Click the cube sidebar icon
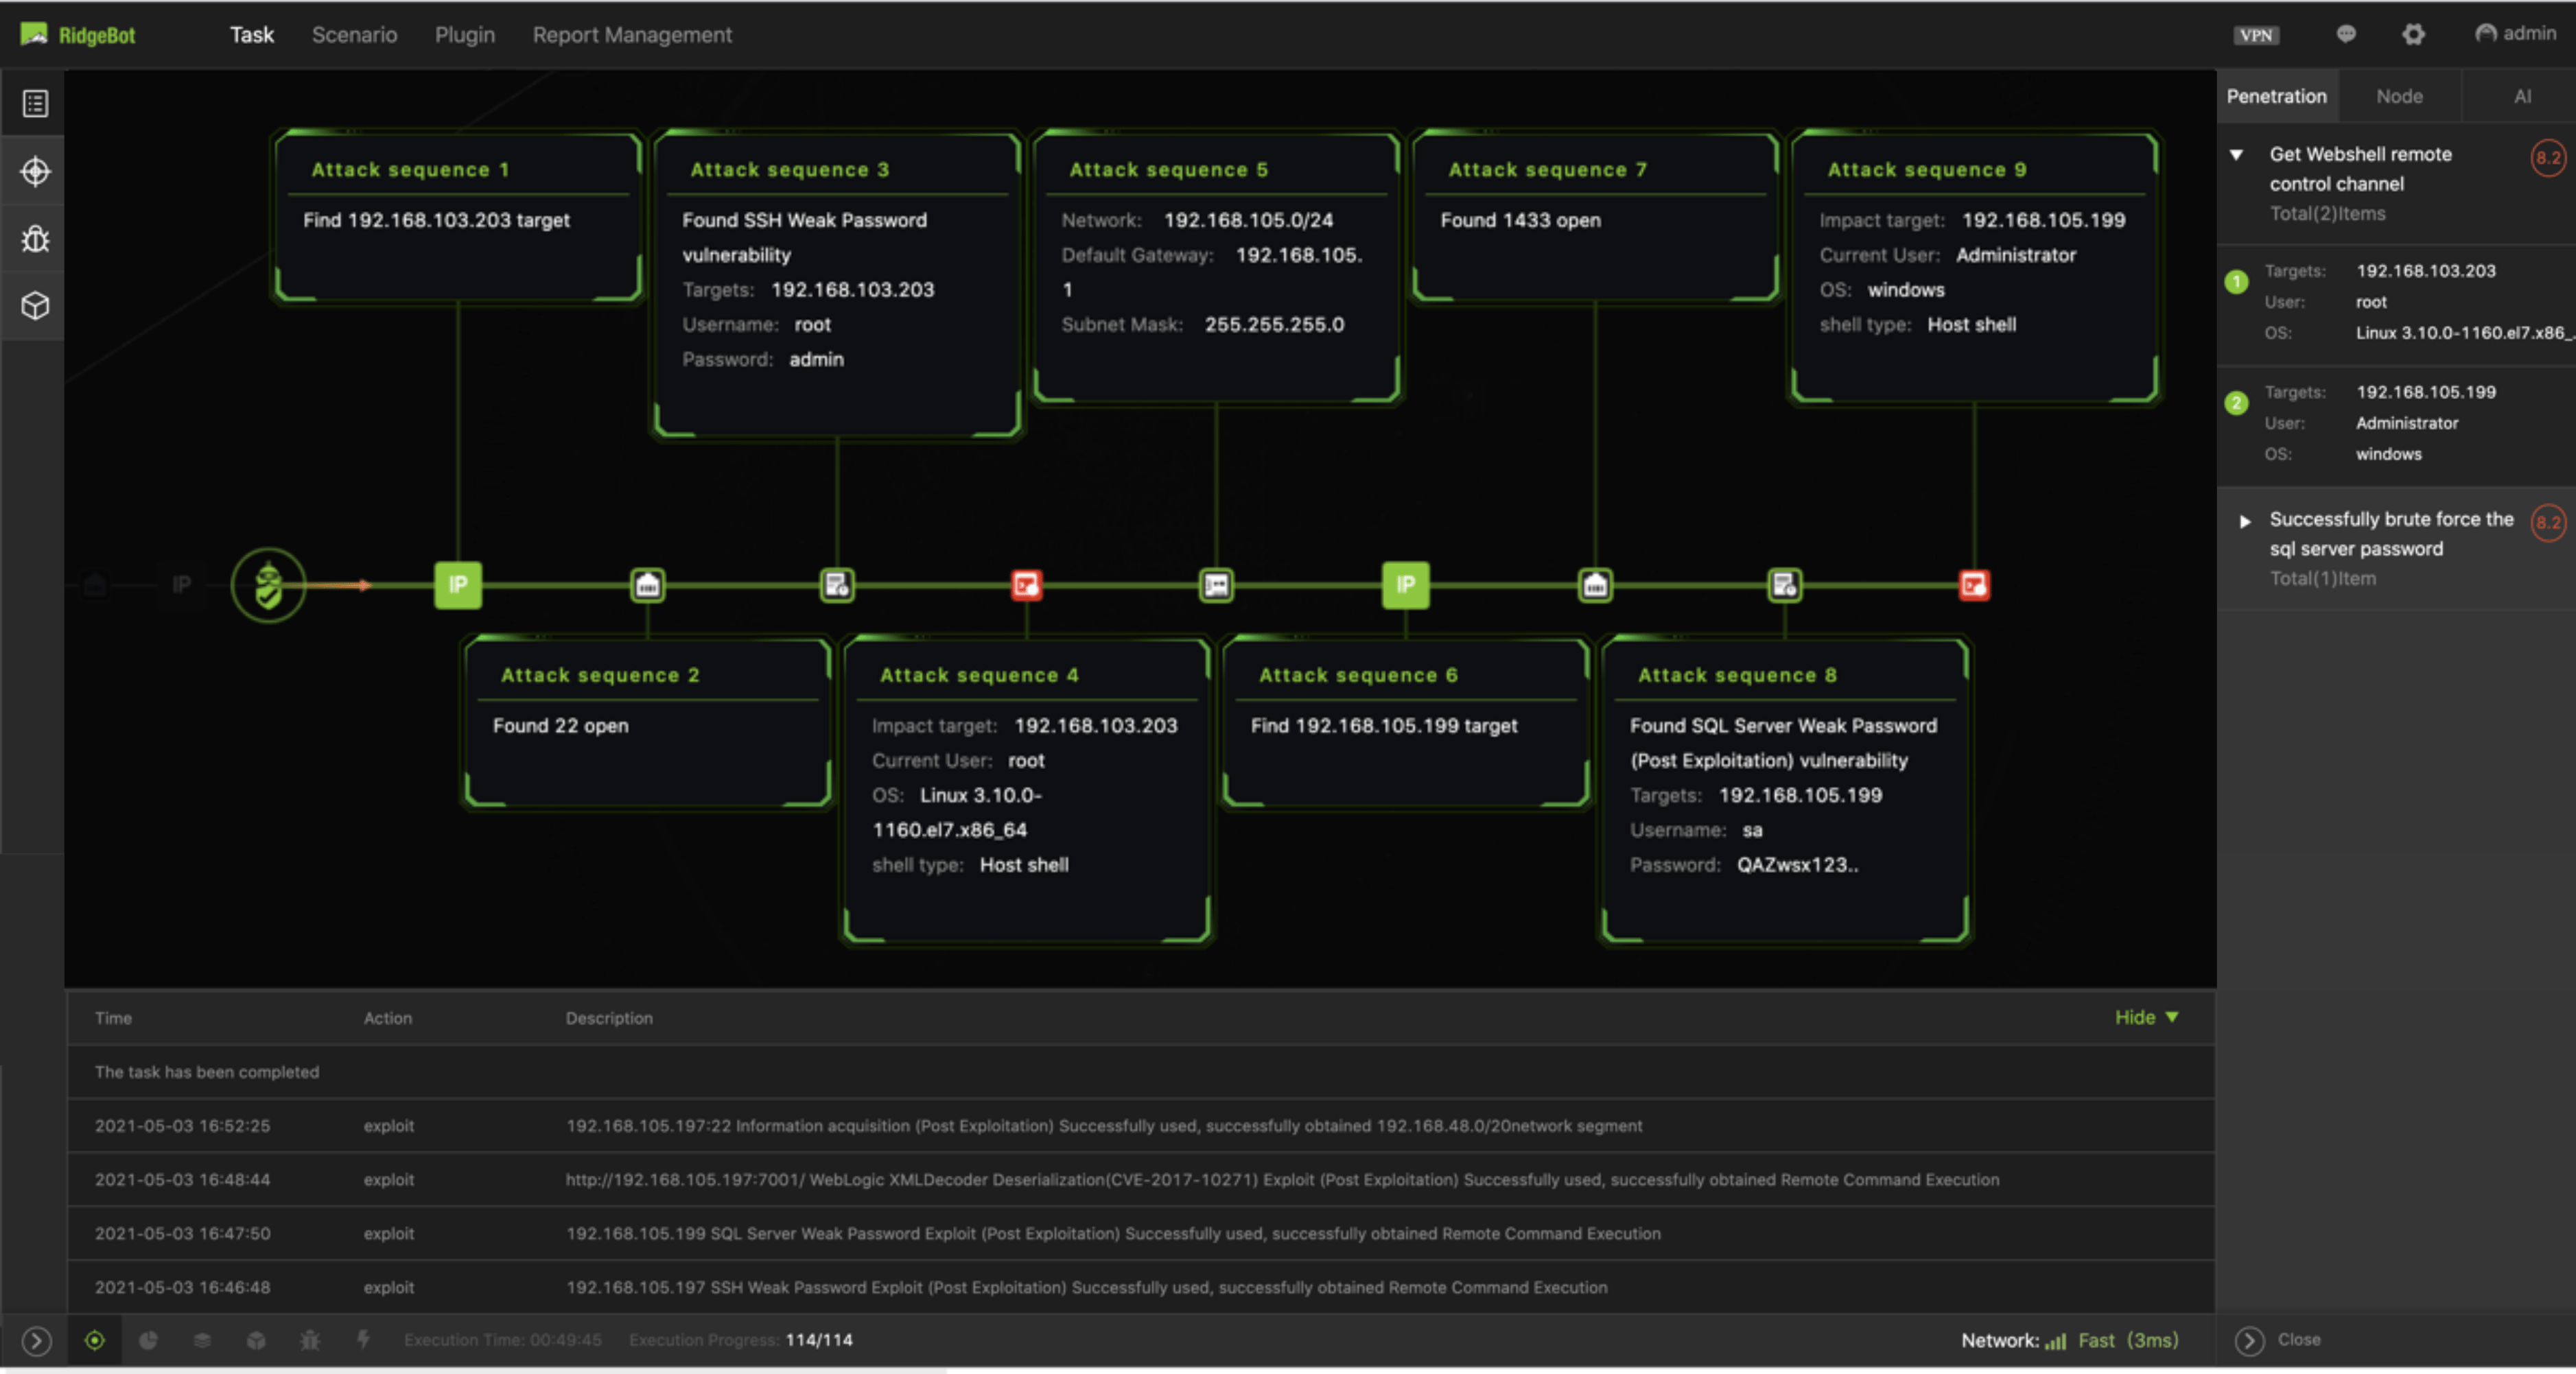This screenshot has height=1374, width=2576. pos(35,305)
